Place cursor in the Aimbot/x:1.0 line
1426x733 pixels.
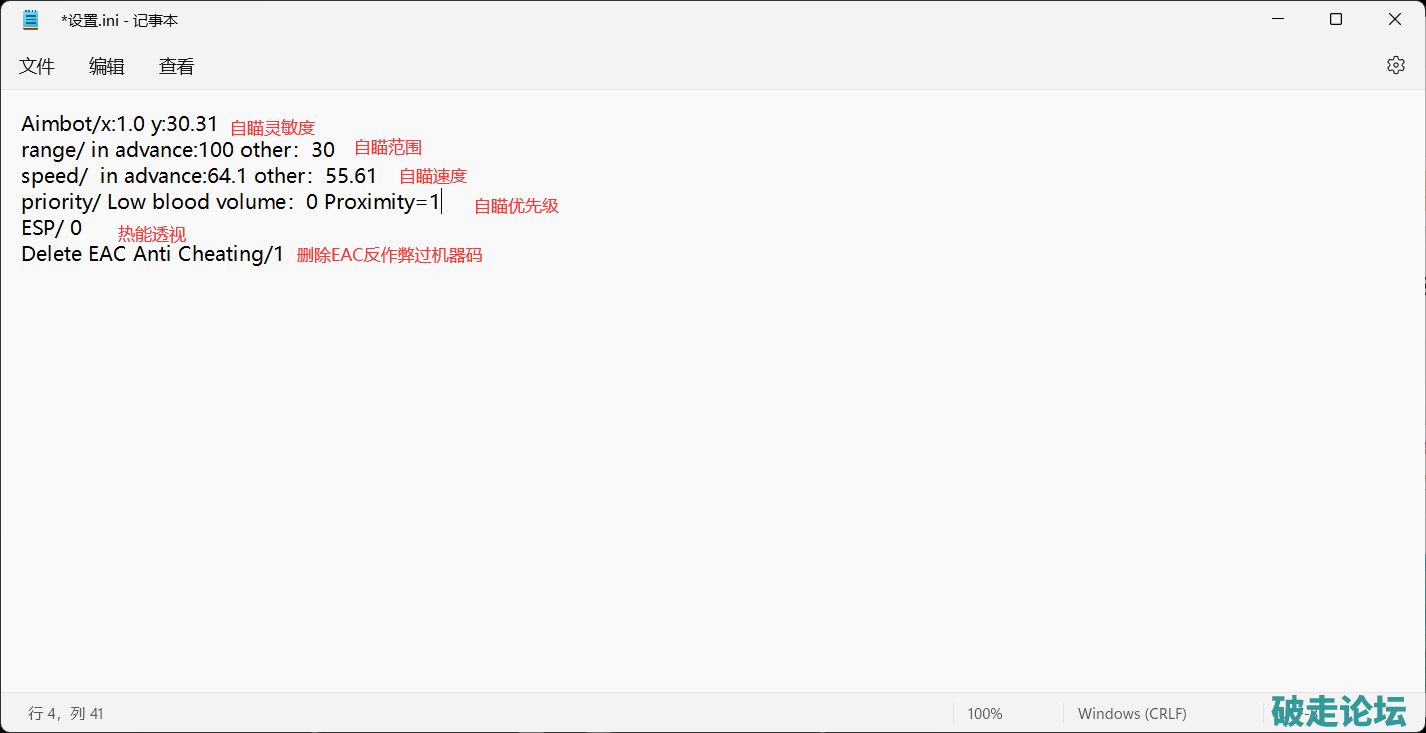[119, 124]
